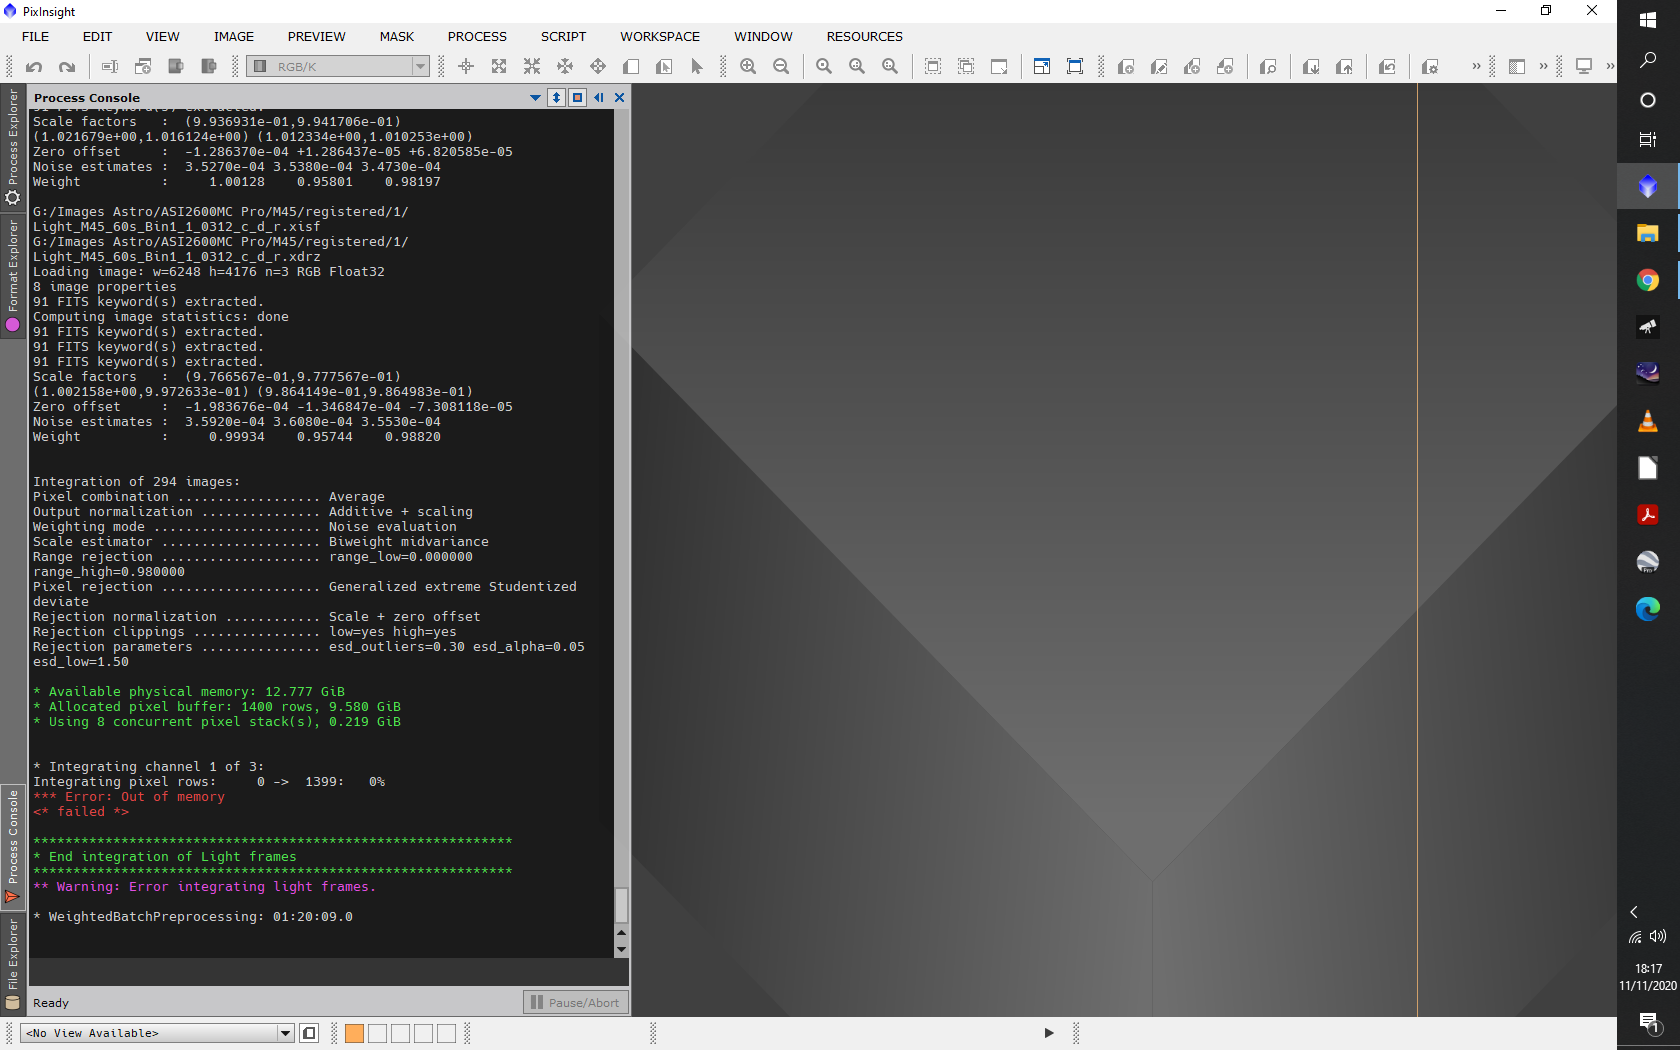Expand the No View Available dropdown

tap(285, 1034)
